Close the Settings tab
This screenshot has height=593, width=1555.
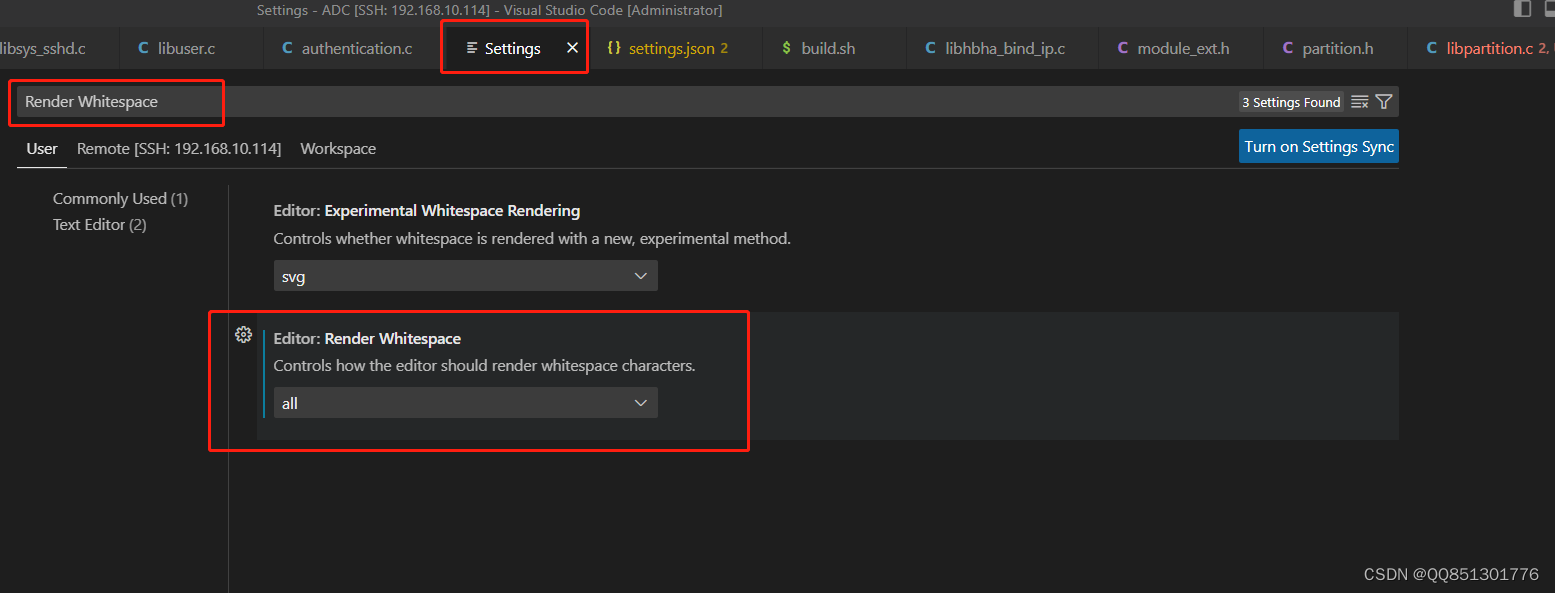point(572,47)
